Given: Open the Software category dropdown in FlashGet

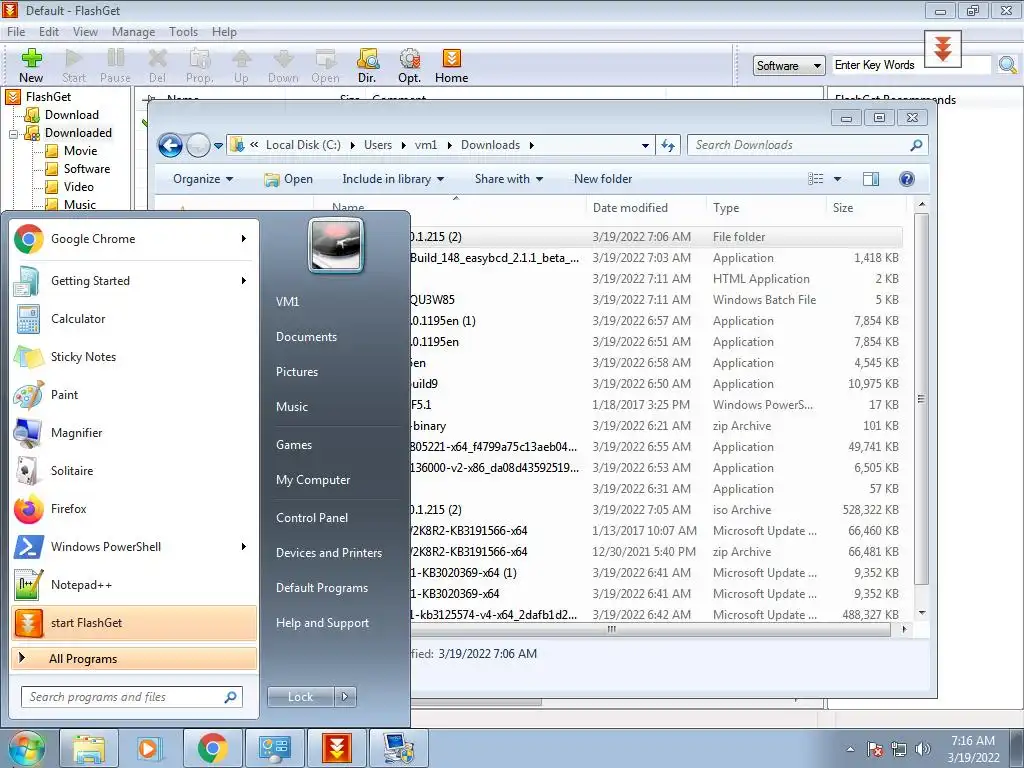Looking at the screenshot, I should (789, 65).
